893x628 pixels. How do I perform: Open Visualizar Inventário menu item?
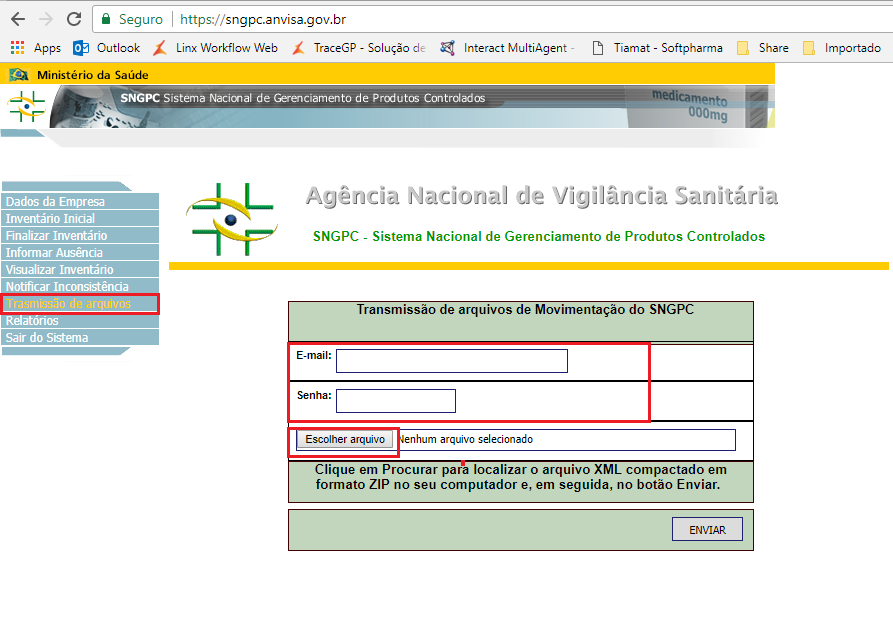(x=80, y=270)
